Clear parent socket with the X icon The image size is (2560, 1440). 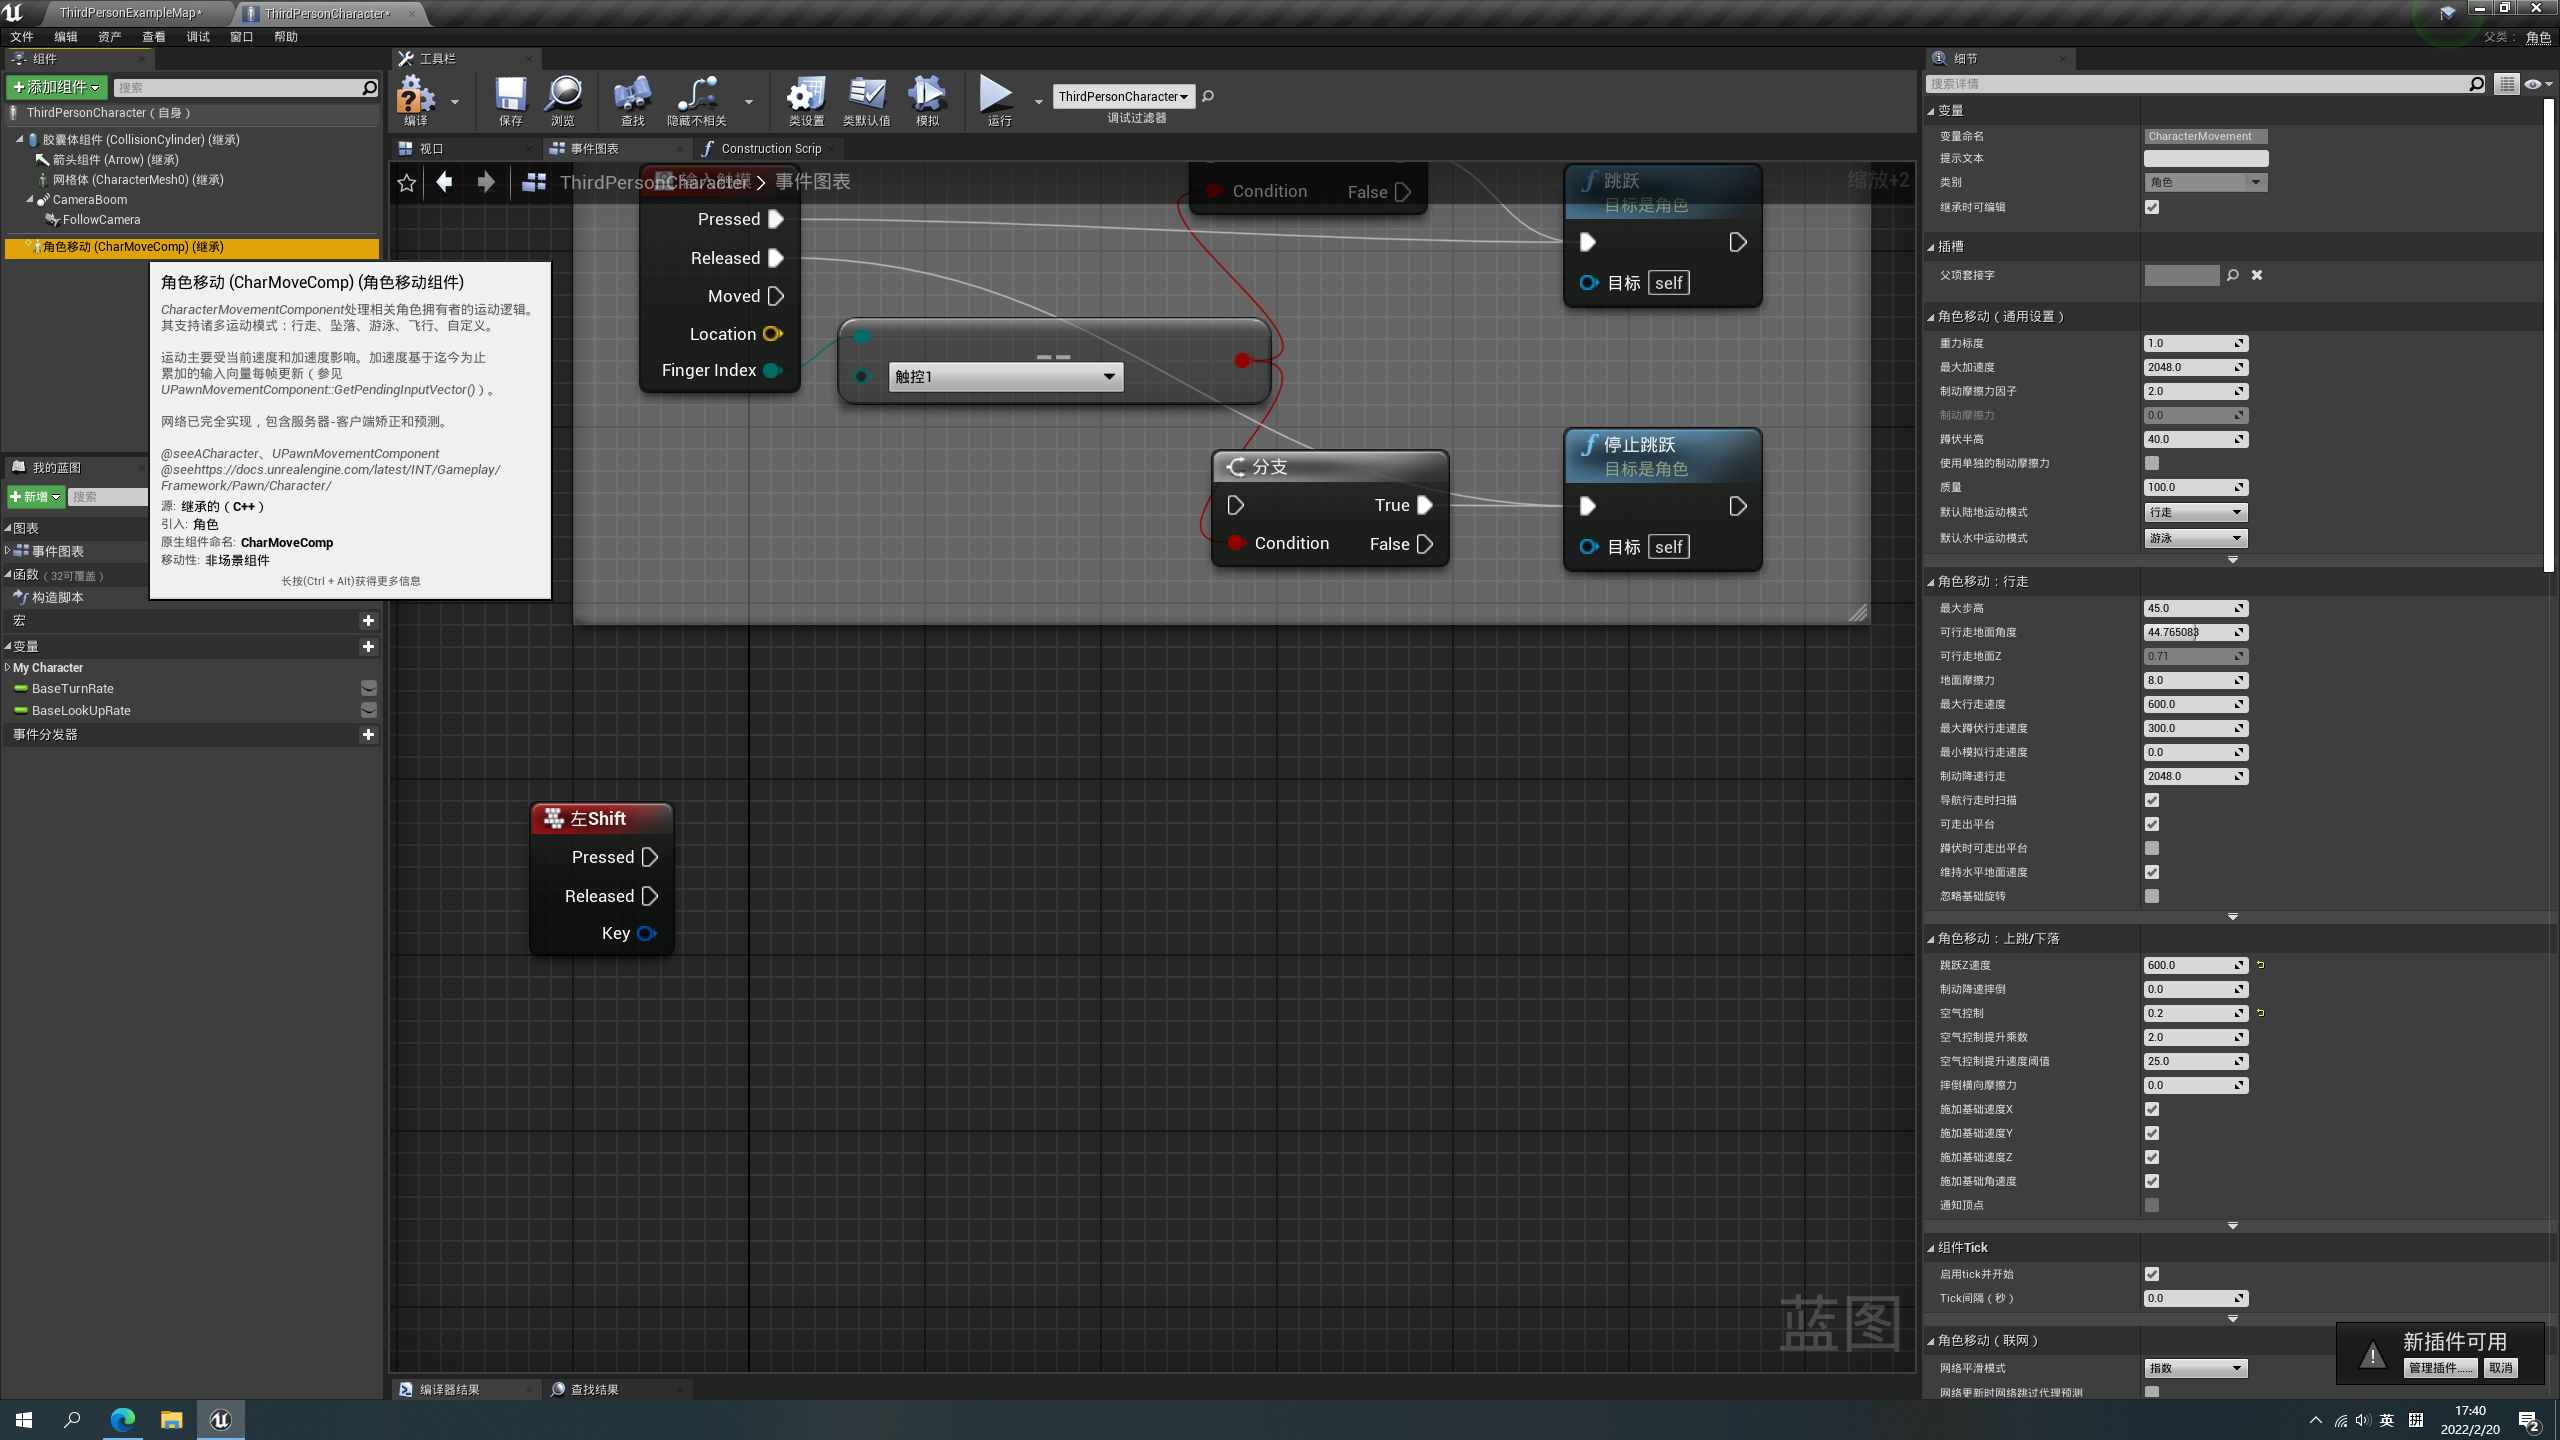[x=2257, y=275]
